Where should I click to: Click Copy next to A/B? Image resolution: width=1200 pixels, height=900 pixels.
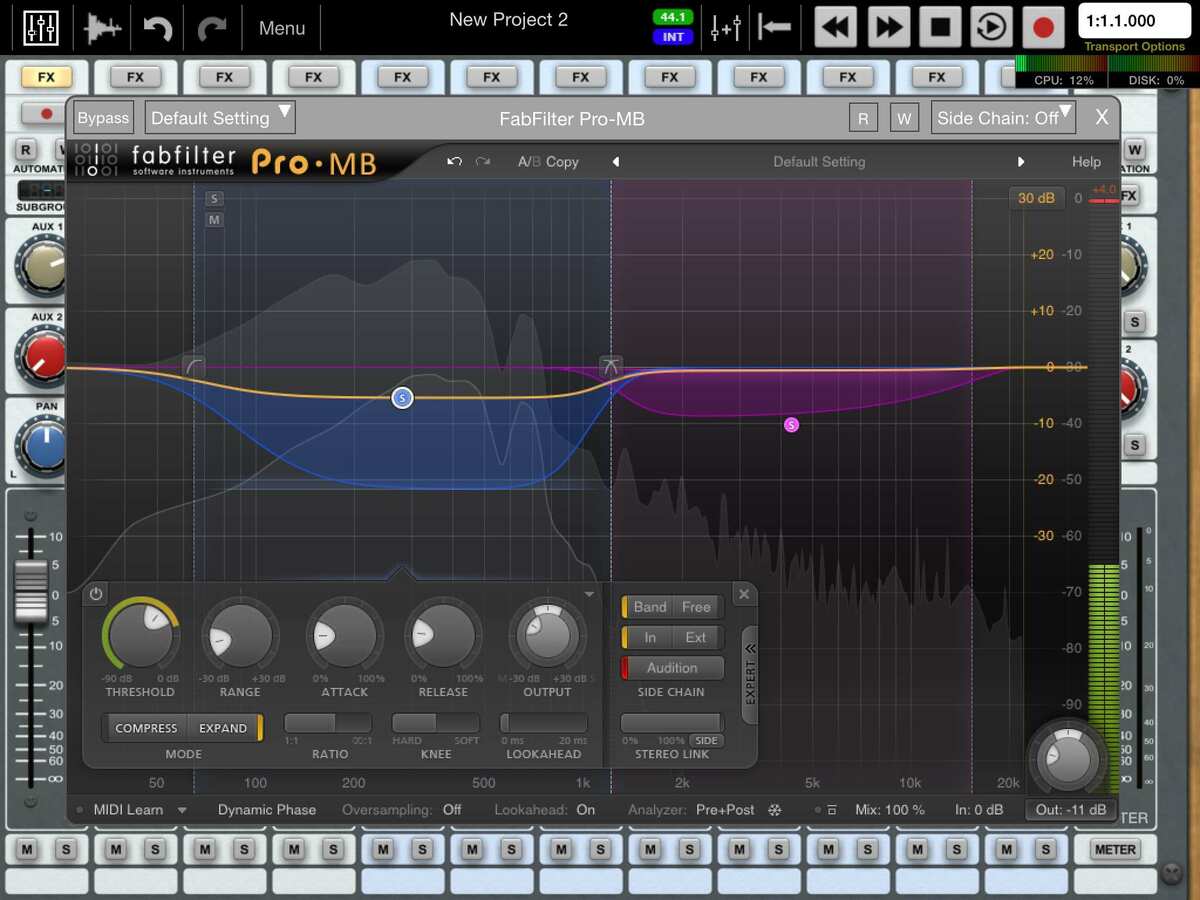coord(562,161)
